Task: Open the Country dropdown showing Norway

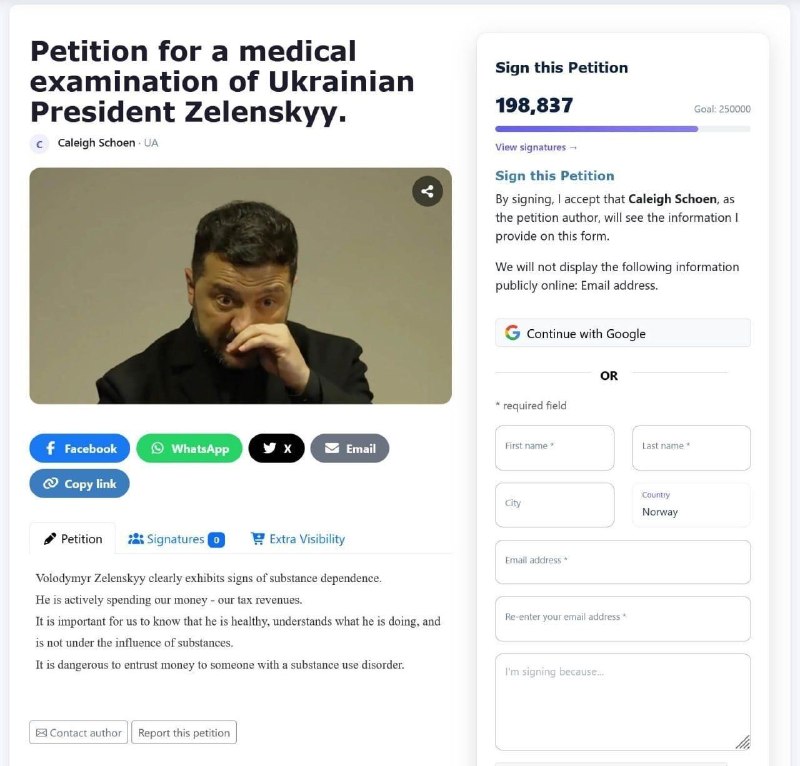Action: pos(691,505)
